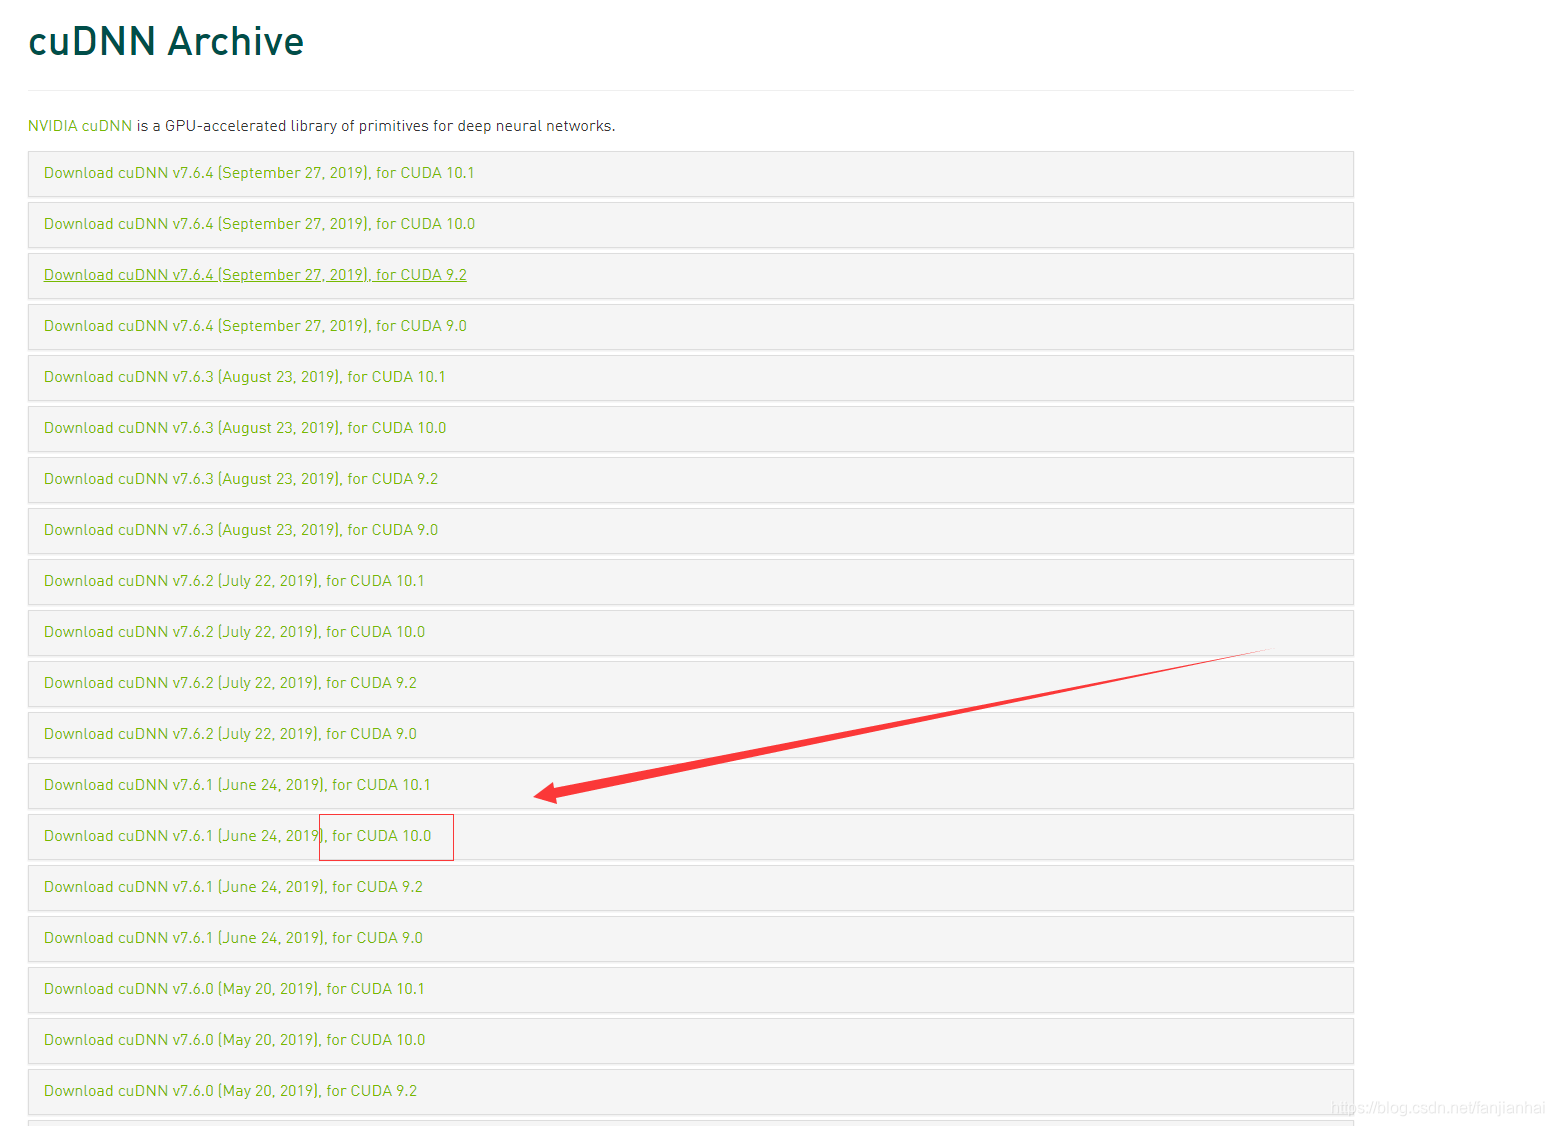Open cuDNN v7.6.0 download for CUDA 9.2
This screenshot has width=1554, height=1126.
coord(230,1091)
